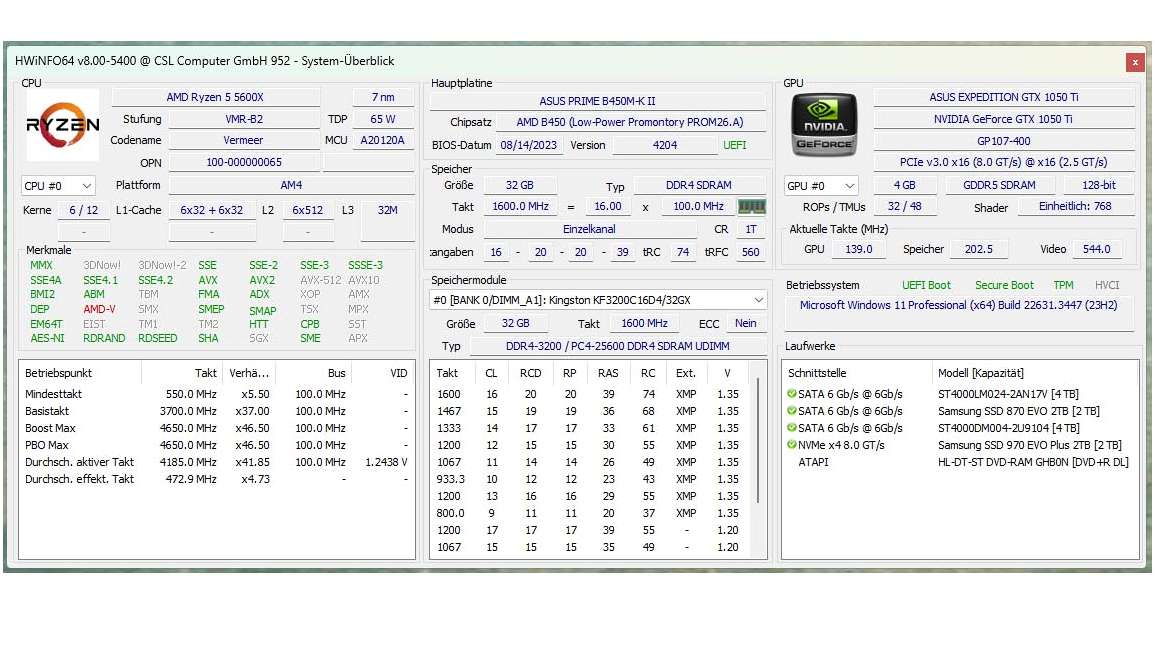Click the DDR4-3200 / PC4-25600 module type value
The width and height of the screenshot is (1155, 649).
click(x=617, y=345)
